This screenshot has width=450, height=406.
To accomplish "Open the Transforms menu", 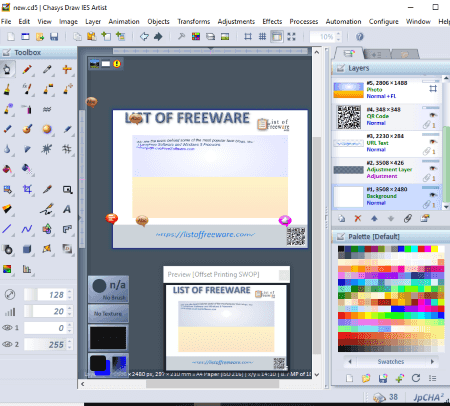I will coord(194,22).
